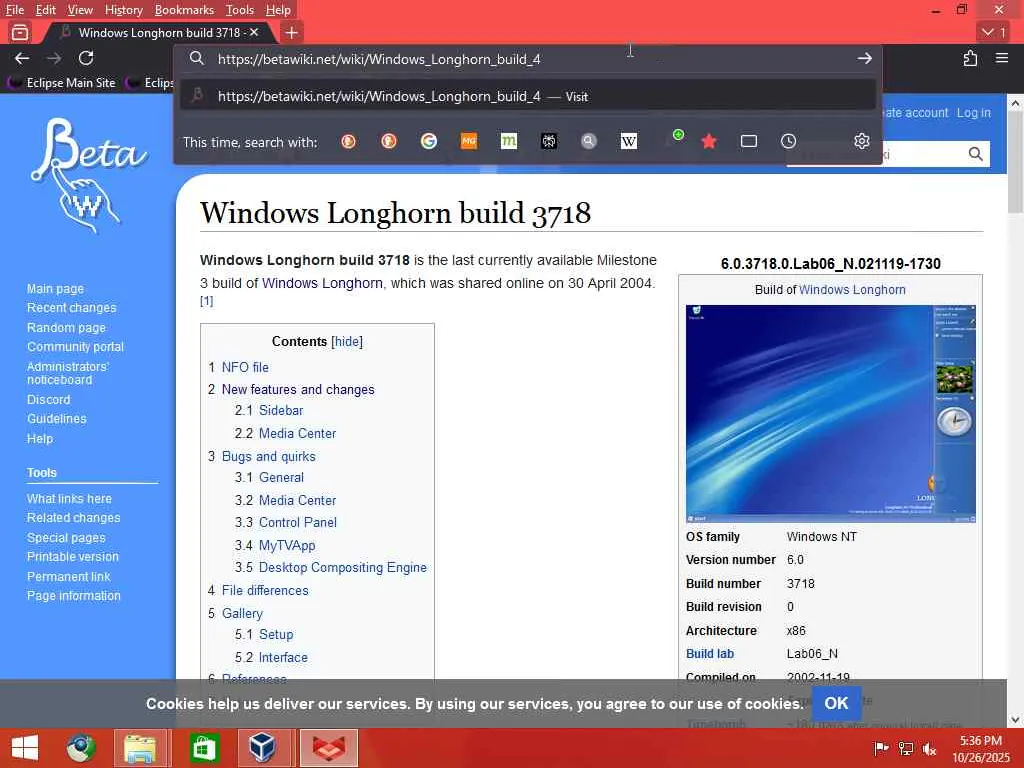This screenshot has height=768, width=1024.
Task: Click the Build lab infobox link
Action: (x=709, y=654)
